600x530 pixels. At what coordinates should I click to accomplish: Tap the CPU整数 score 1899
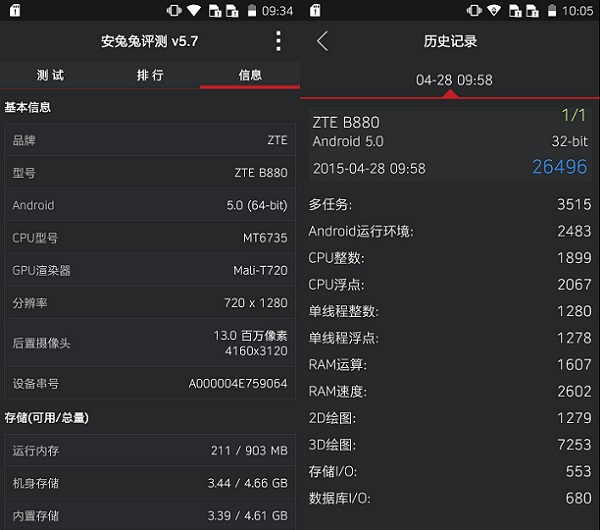574,258
